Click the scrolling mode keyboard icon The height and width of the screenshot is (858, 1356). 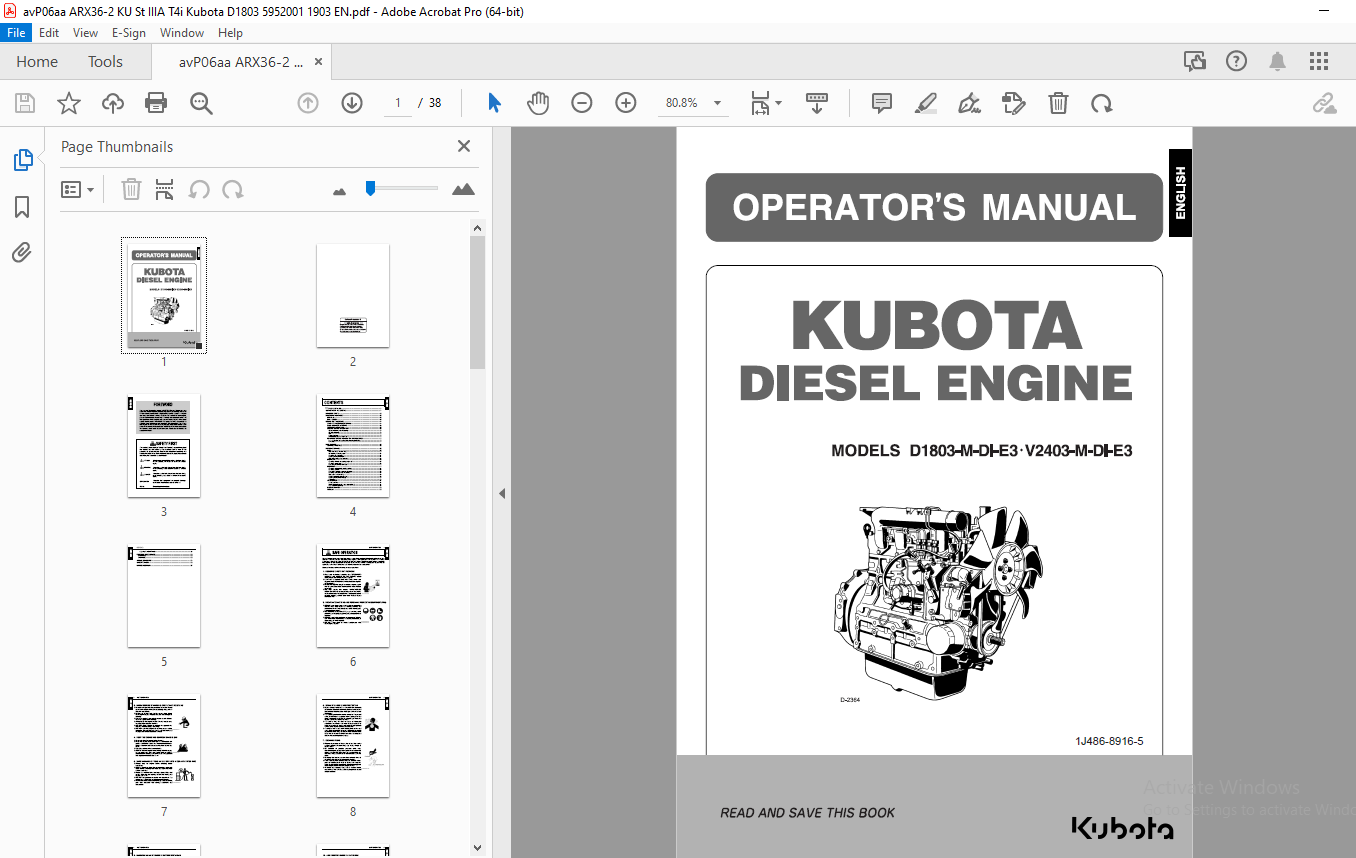click(817, 103)
